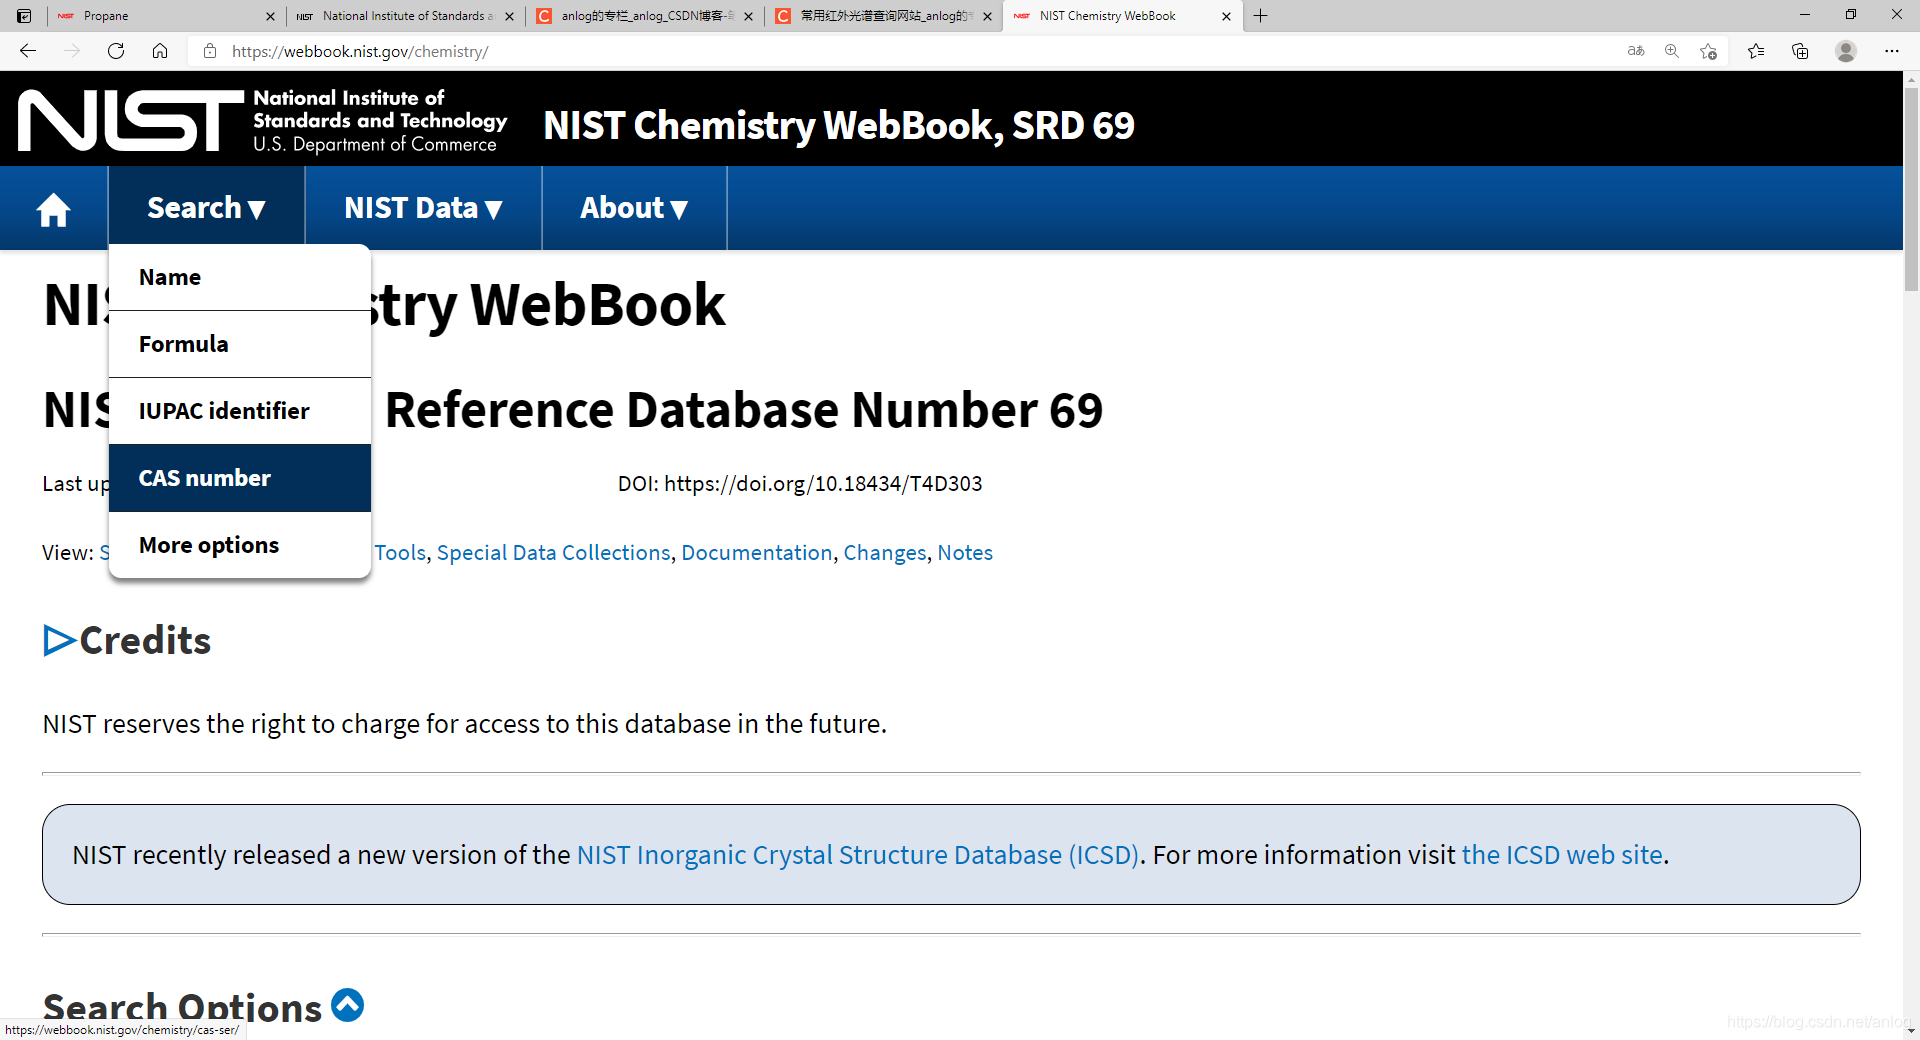Open the Special Data Collections link
The height and width of the screenshot is (1040, 1920).
(553, 553)
